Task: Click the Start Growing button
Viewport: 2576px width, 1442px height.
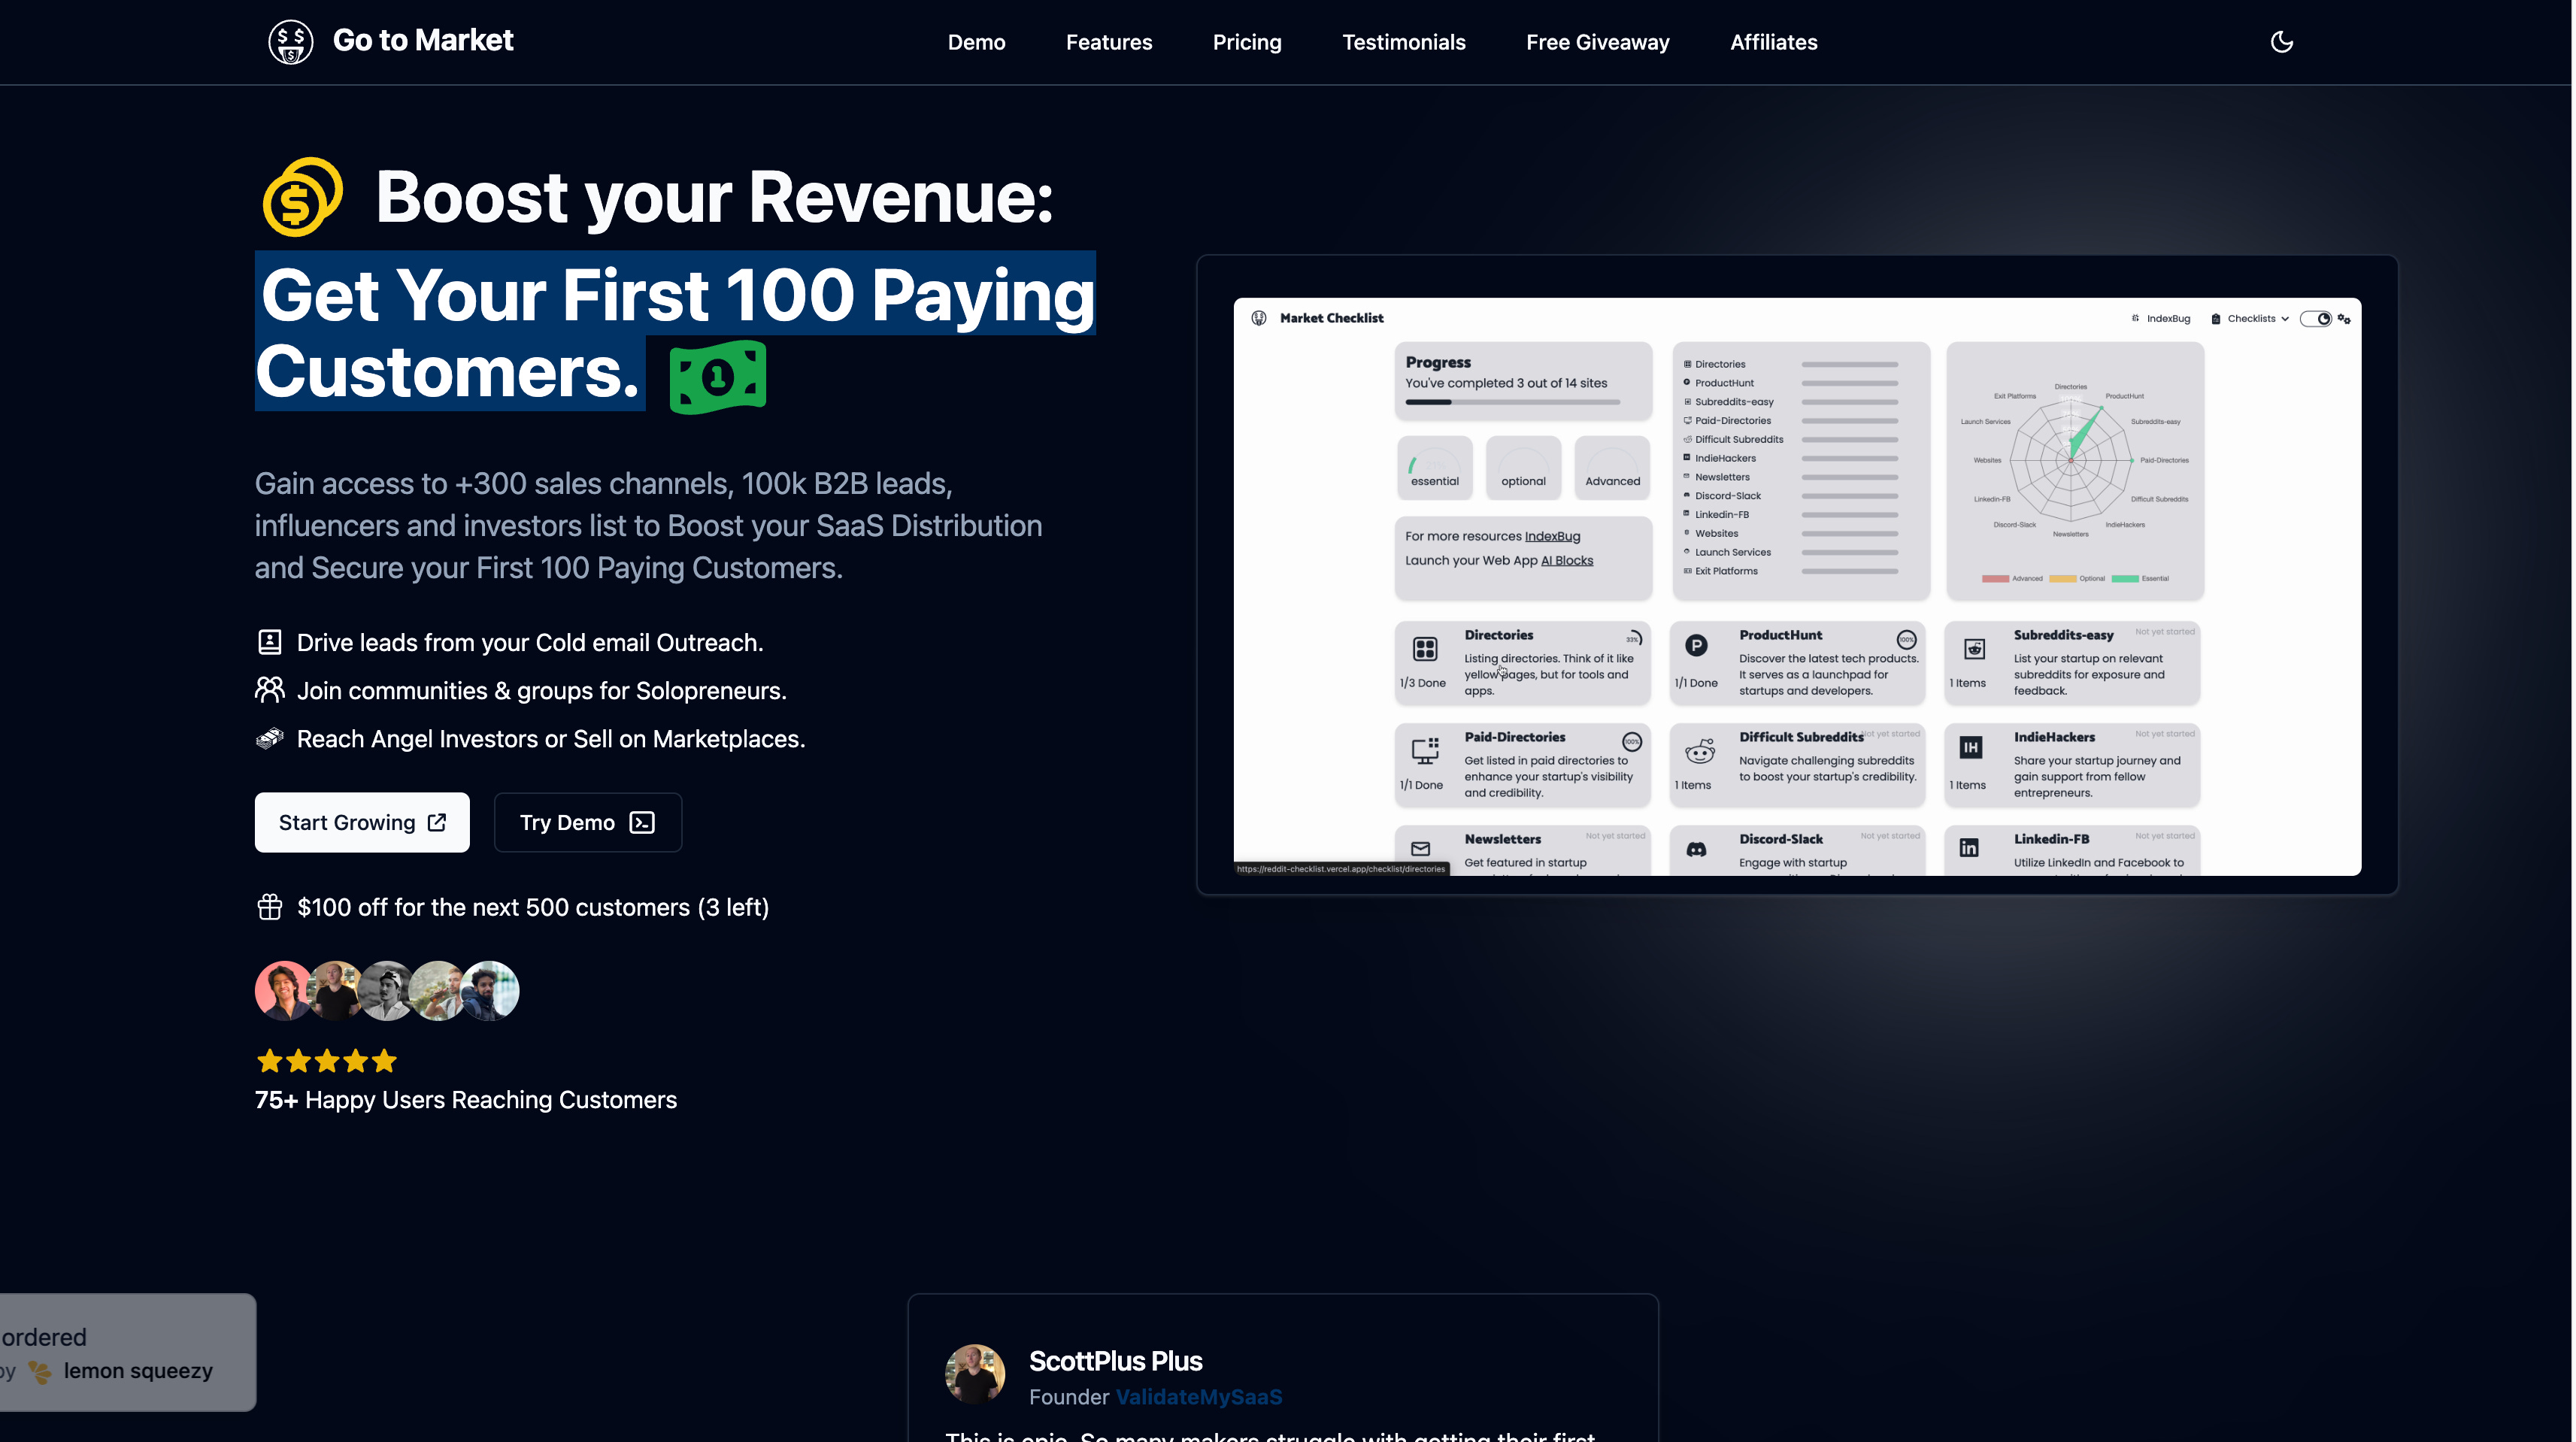Action: point(362,822)
